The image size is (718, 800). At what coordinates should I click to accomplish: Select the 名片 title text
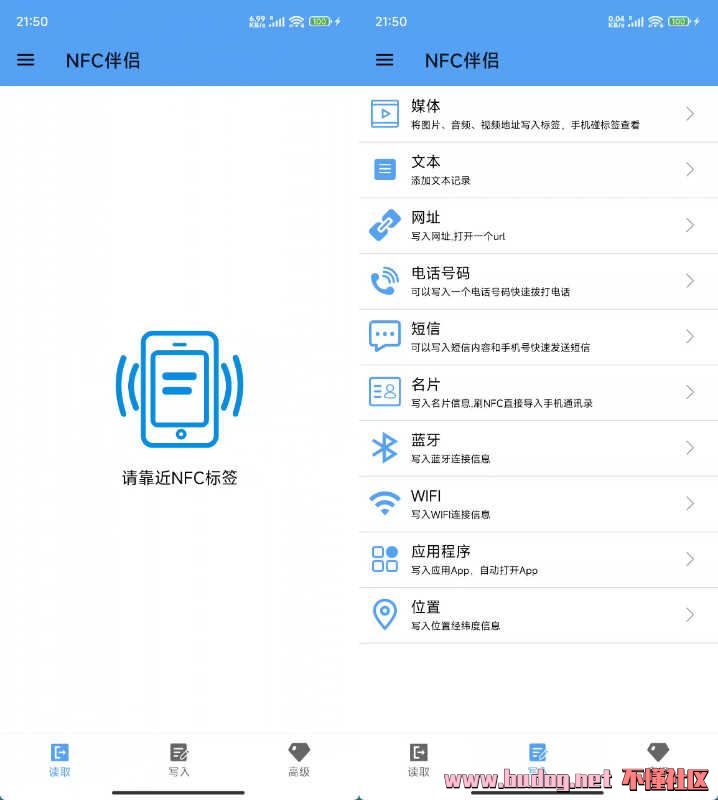point(426,384)
